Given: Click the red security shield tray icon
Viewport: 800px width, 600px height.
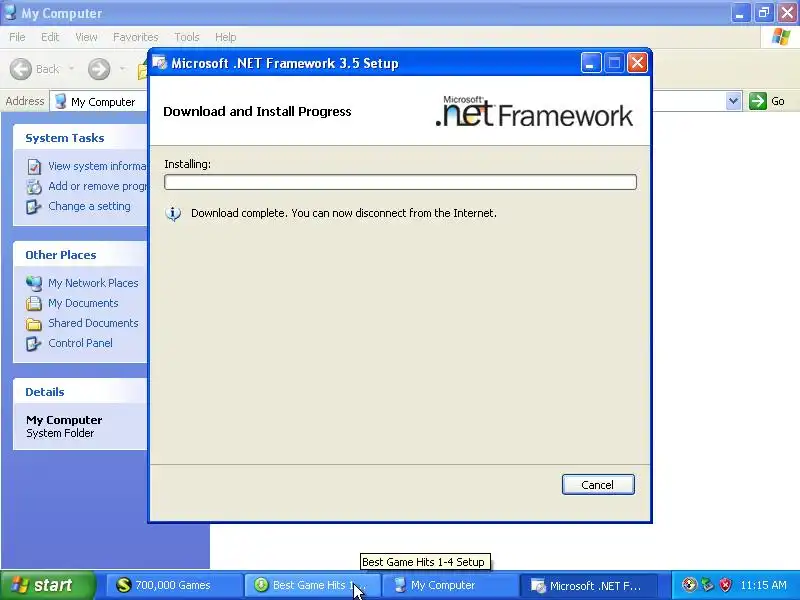Looking at the screenshot, I should 726,585.
